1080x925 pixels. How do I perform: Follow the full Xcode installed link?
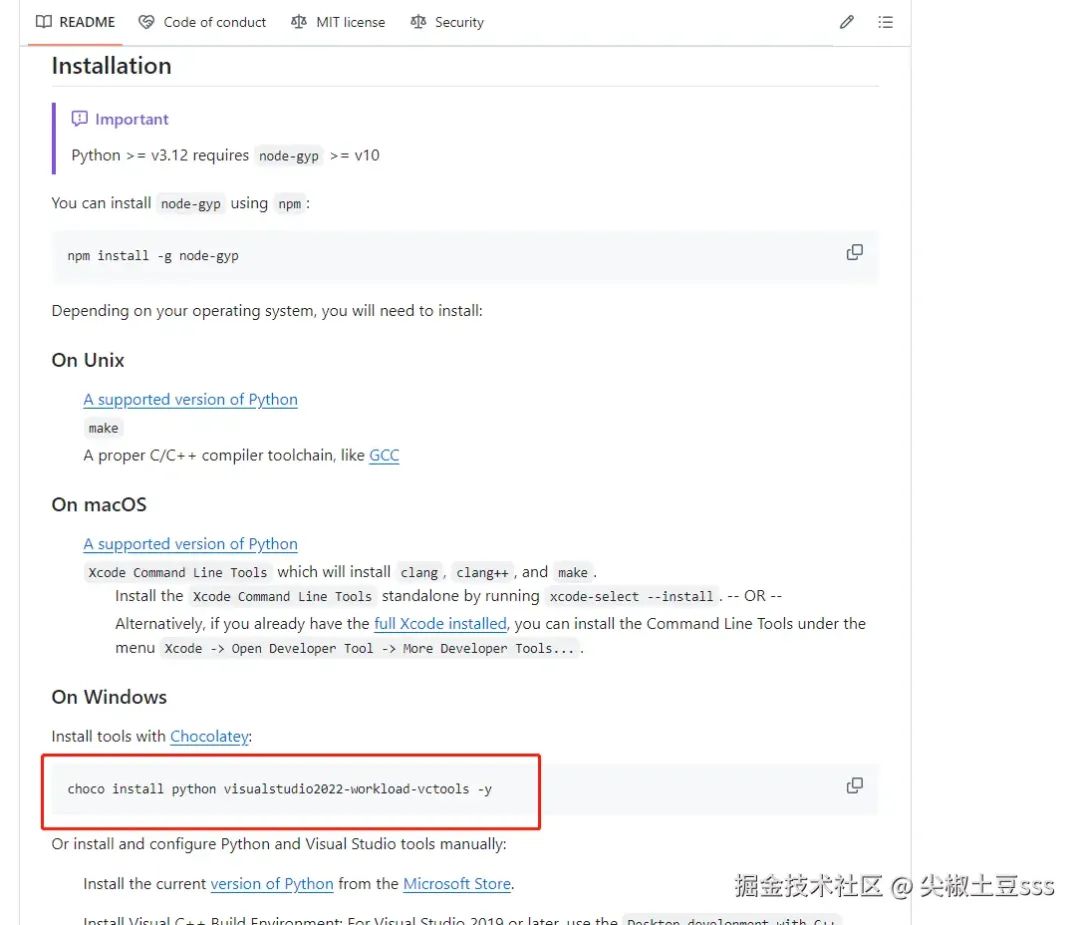pyautogui.click(x=440, y=623)
